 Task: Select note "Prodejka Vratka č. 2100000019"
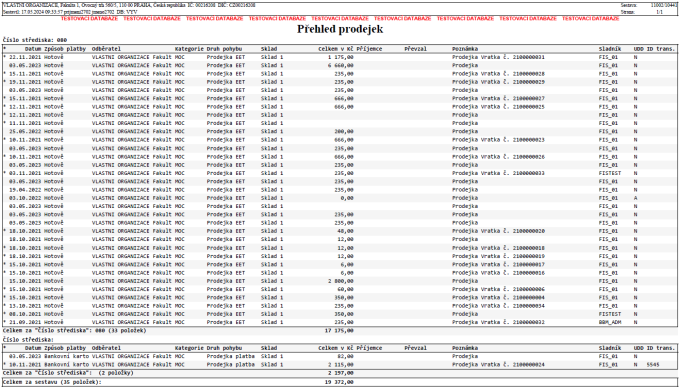(498, 256)
